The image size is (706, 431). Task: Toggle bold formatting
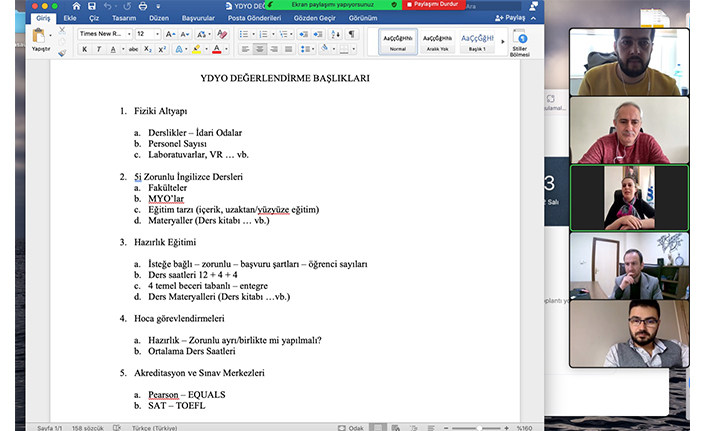coord(85,49)
